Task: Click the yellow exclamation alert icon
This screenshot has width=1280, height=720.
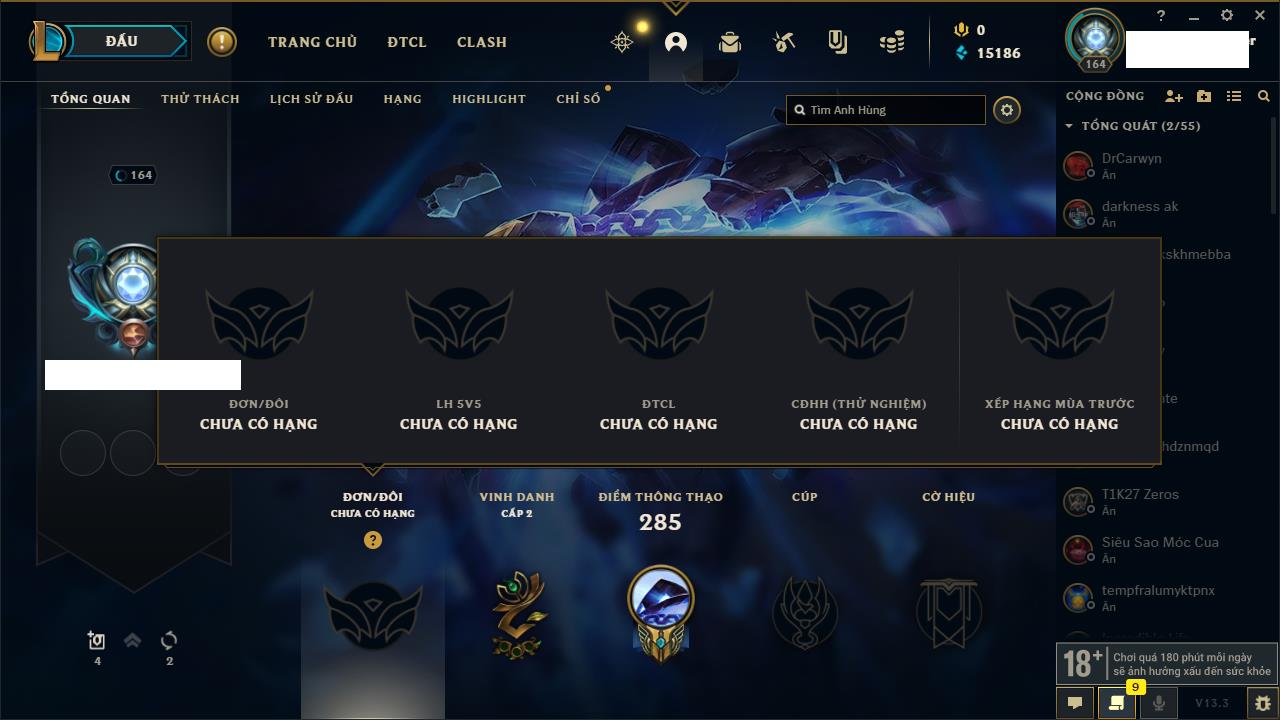Action: click(x=222, y=42)
